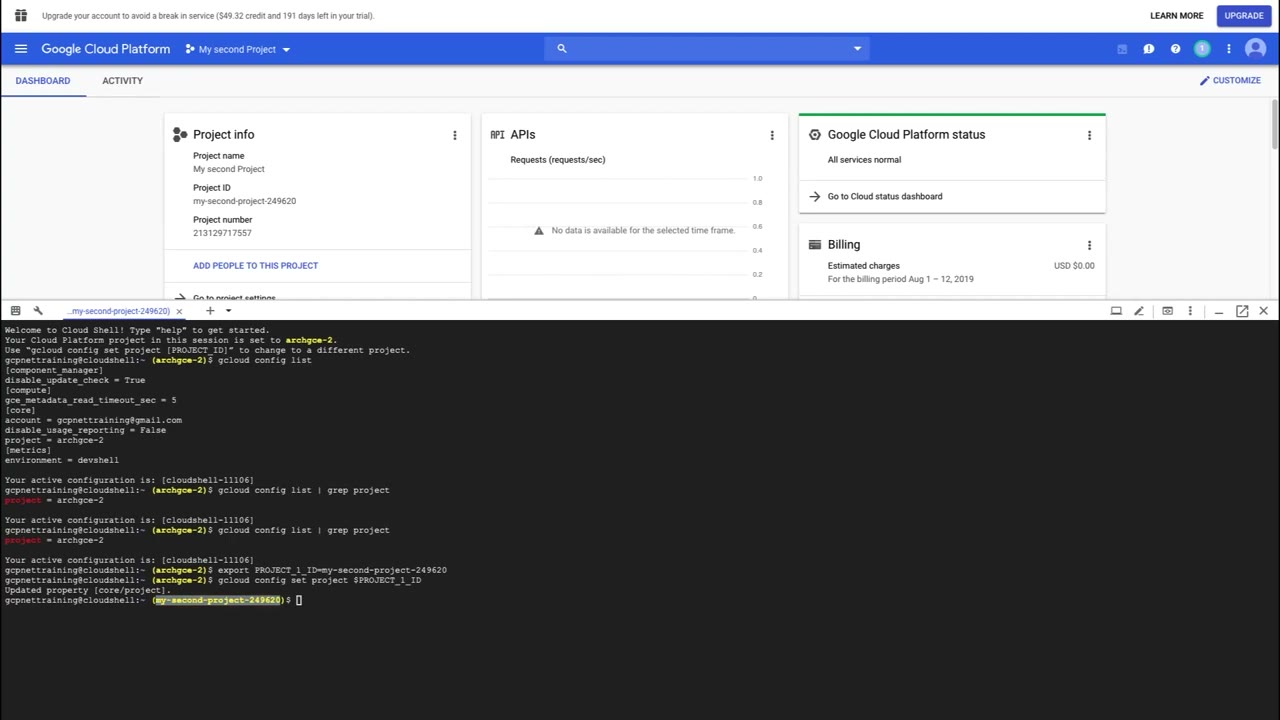This screenshot has height=720, width=1280.
Task: Expand Cloud Shell session list dropdown arrow
Action: click(x=228, y=311)
